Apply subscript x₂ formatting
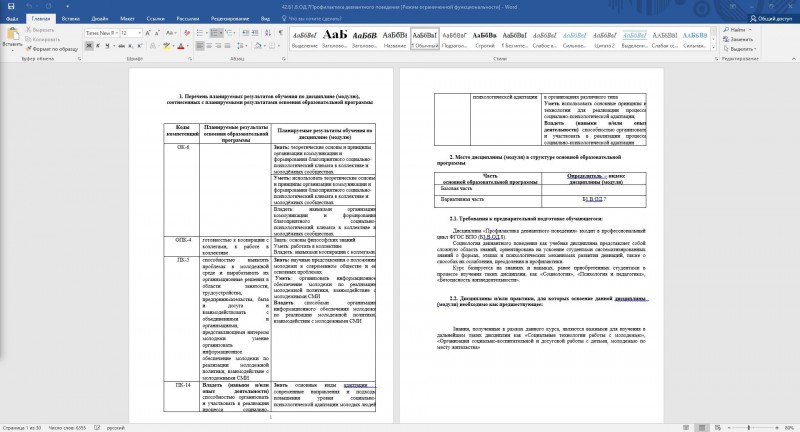800x432 pixels. [131, 46]
